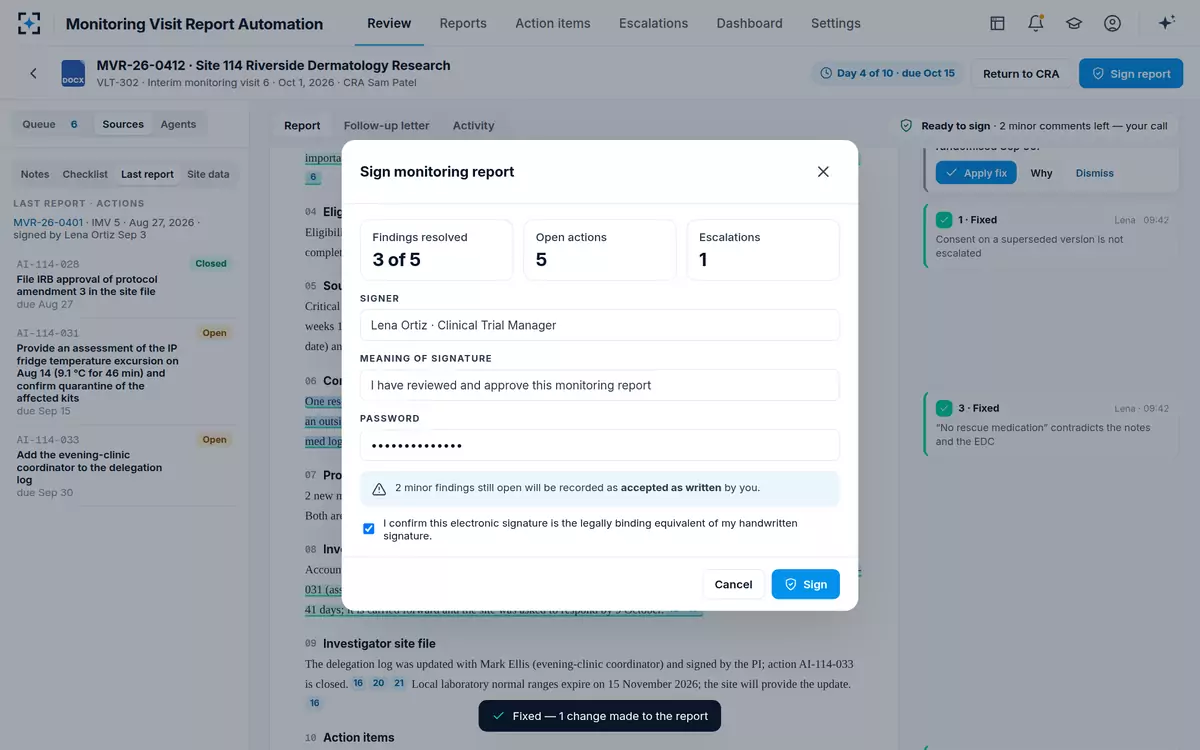The width and height of the screenshot is (1200, 750).
Task: Click the Open actions card
Action: click(x=599, y=249)
